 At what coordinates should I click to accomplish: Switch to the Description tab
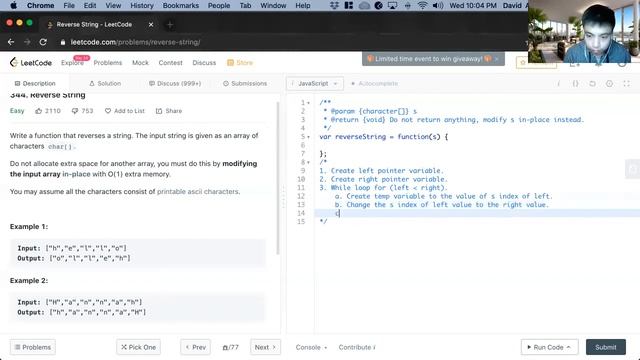point(35,83)
